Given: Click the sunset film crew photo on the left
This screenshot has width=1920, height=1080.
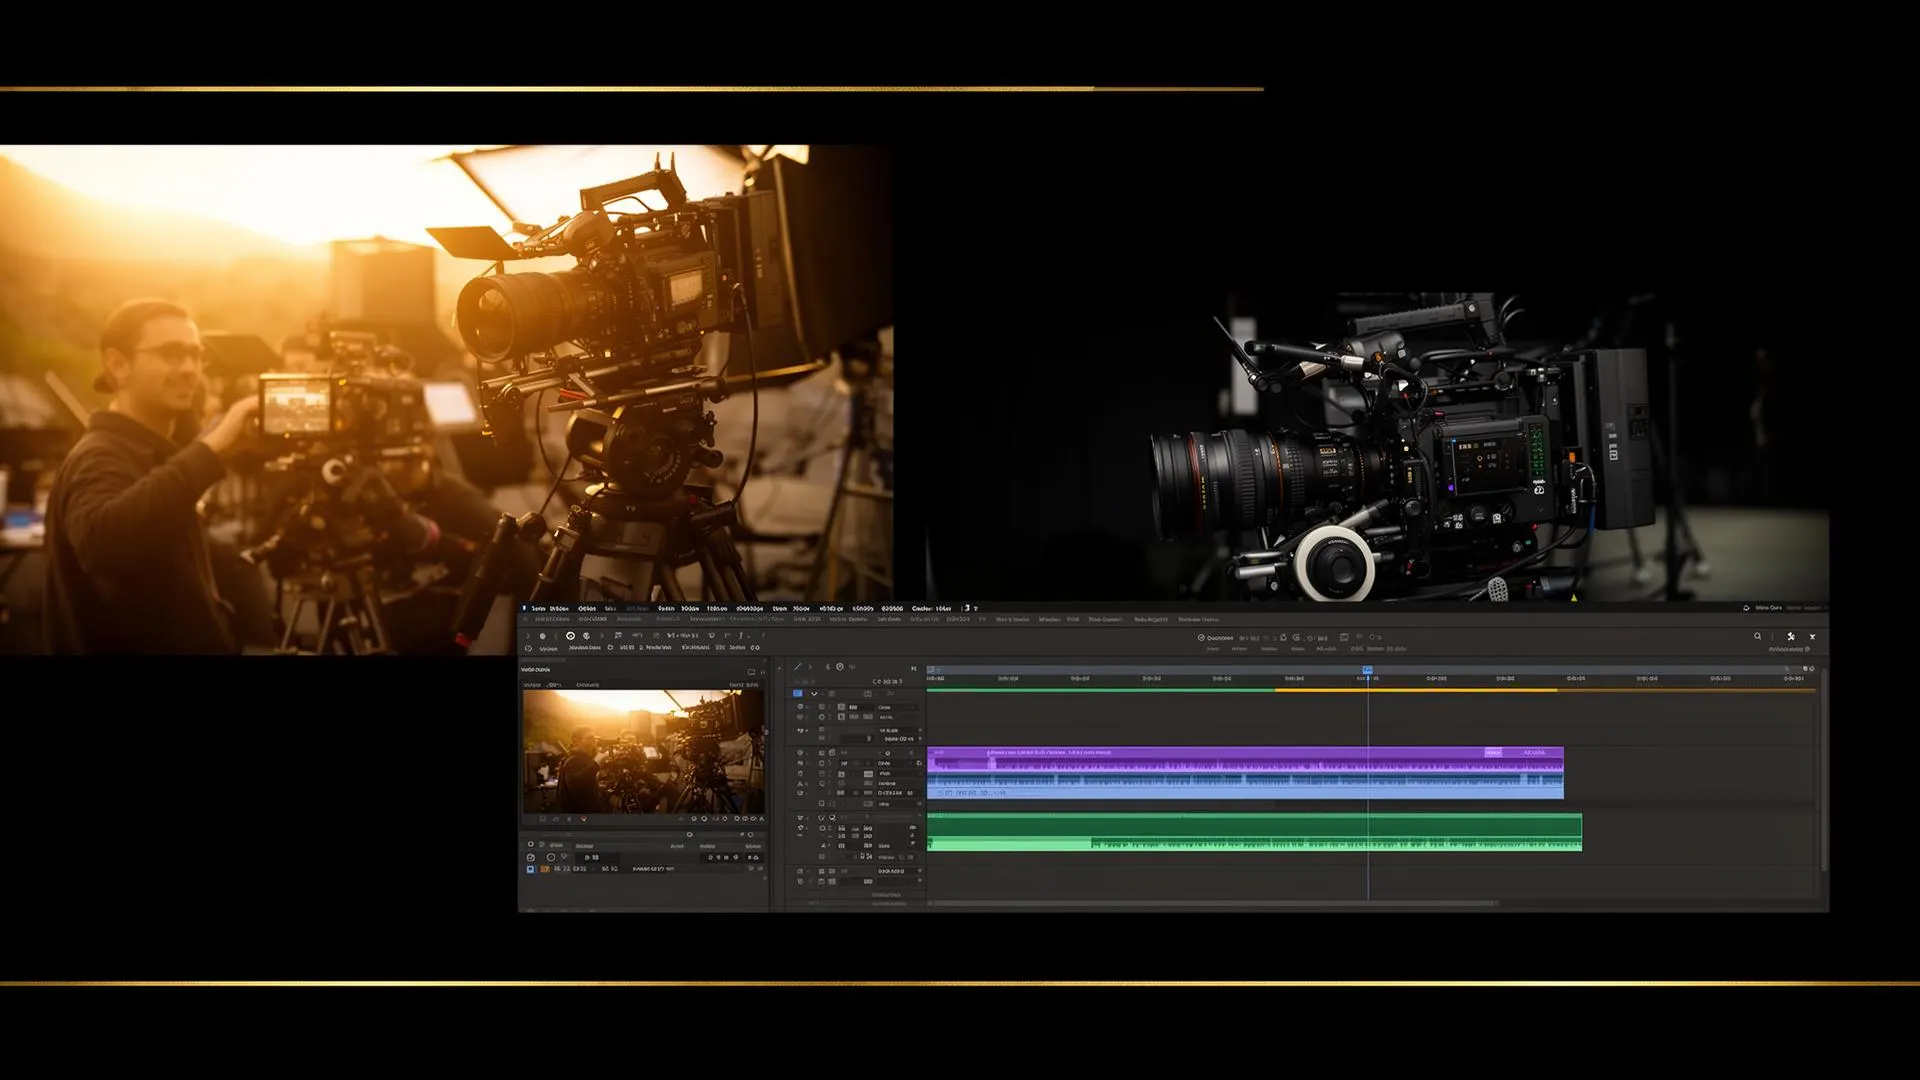Looking at the screenshot, I should click(x=446, y=400).
